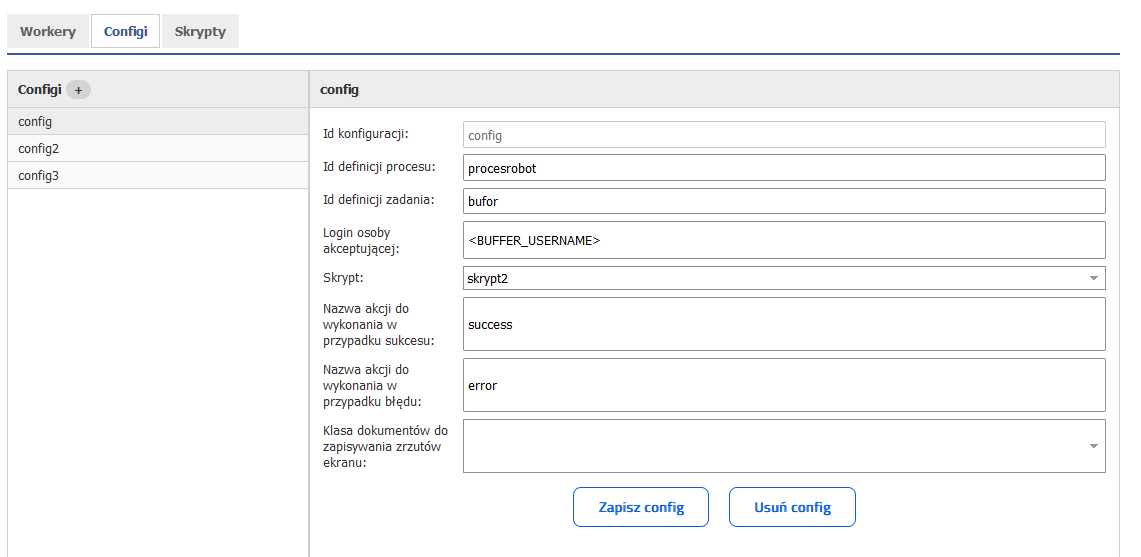Focus the Id konfiguracji field

(x=784, y=135)
